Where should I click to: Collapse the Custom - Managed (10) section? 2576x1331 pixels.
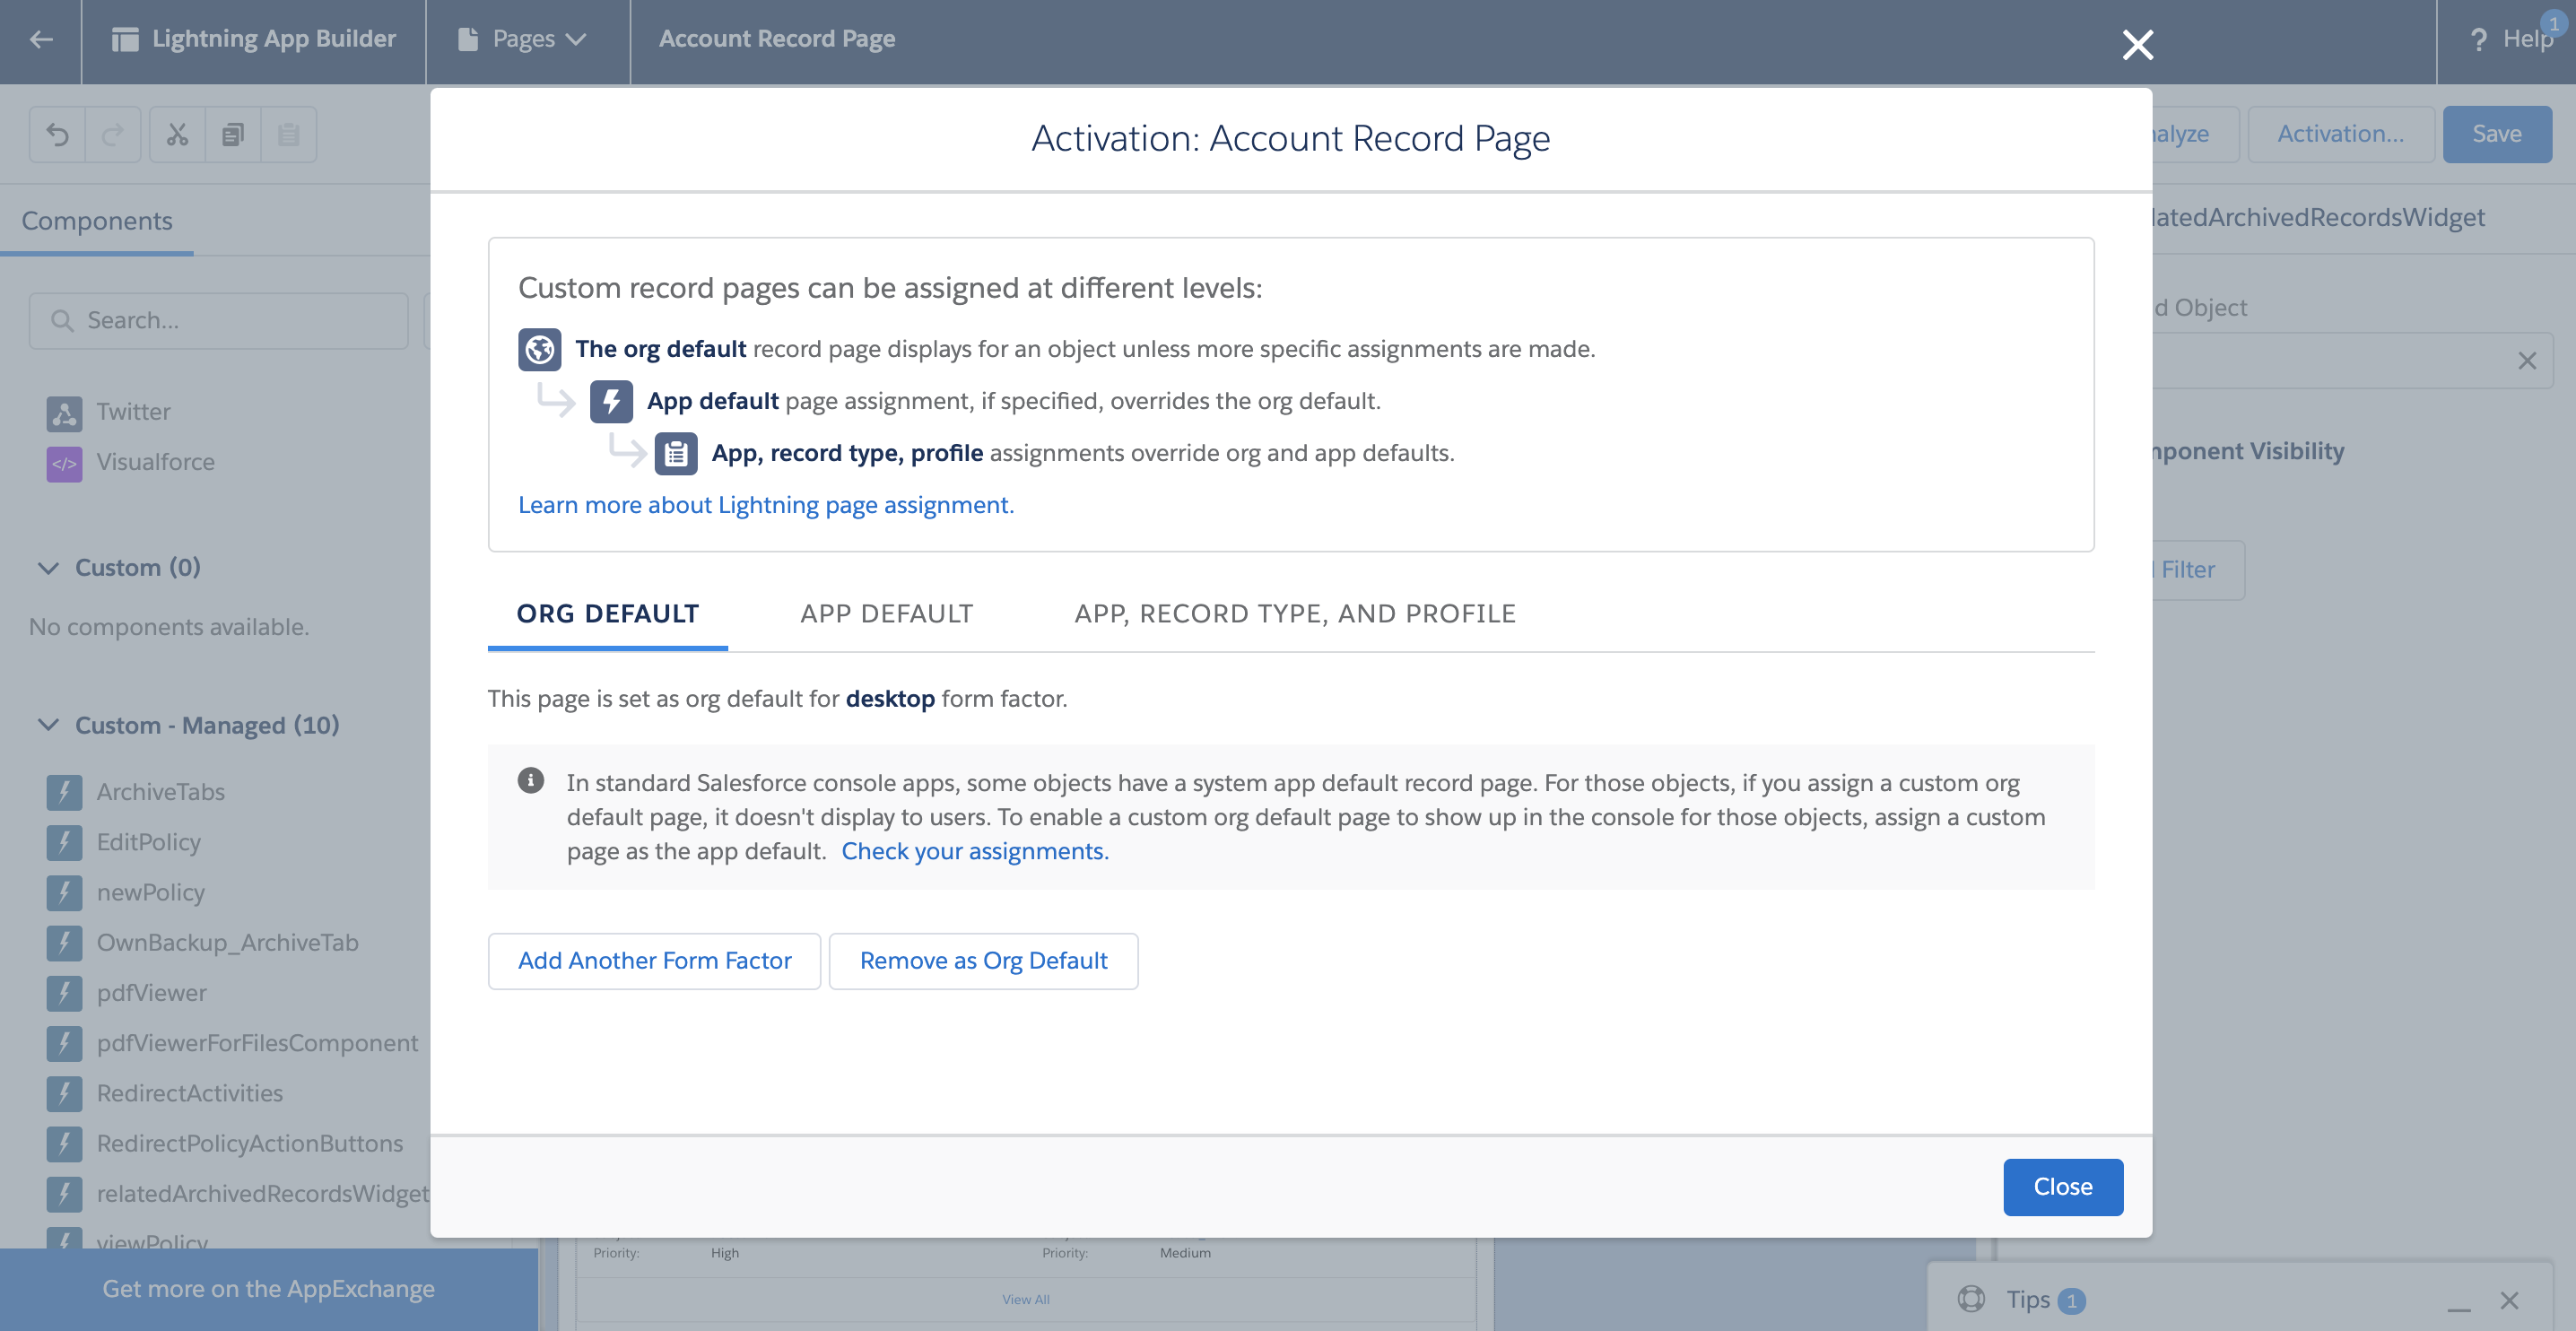47,725
